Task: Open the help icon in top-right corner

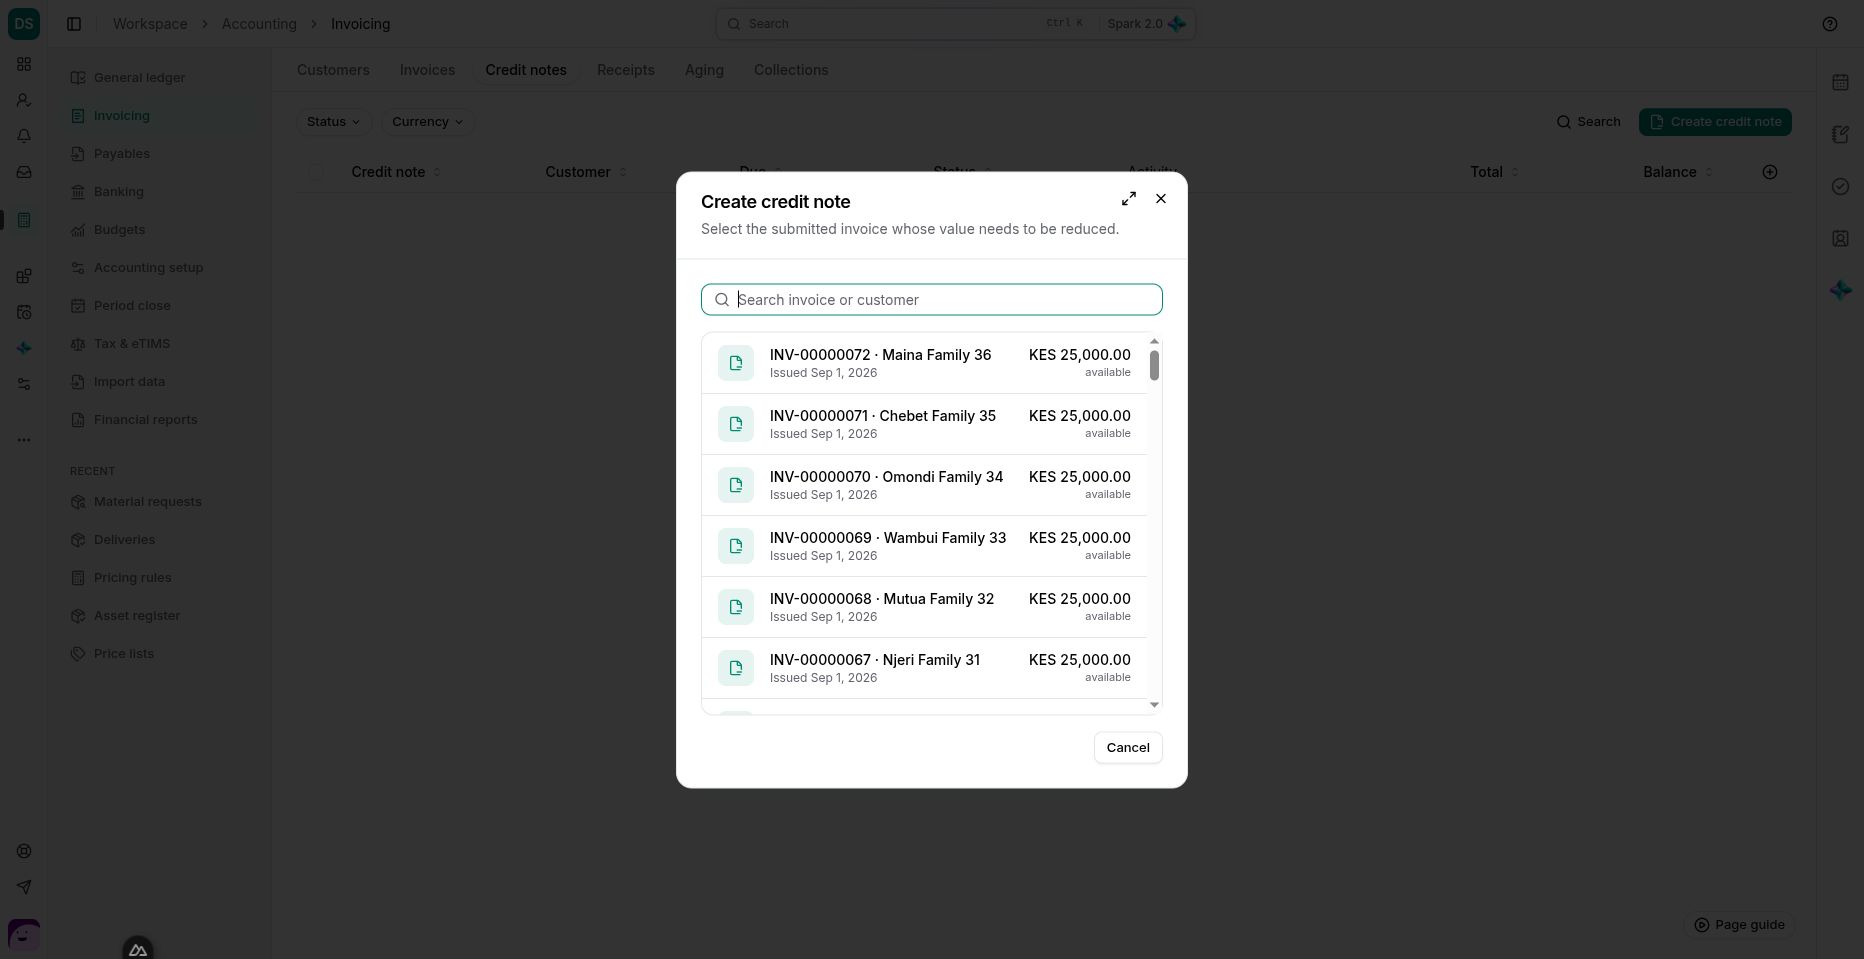Action: point(1830,24)
